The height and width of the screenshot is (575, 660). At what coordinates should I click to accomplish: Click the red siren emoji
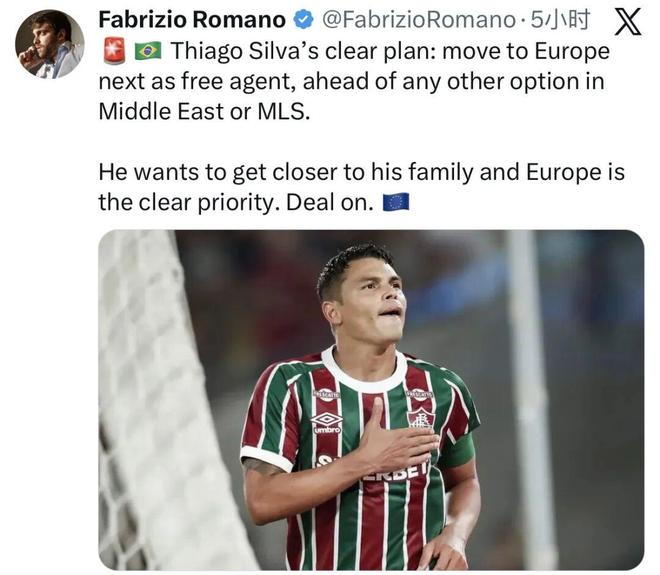pos(113,50)
